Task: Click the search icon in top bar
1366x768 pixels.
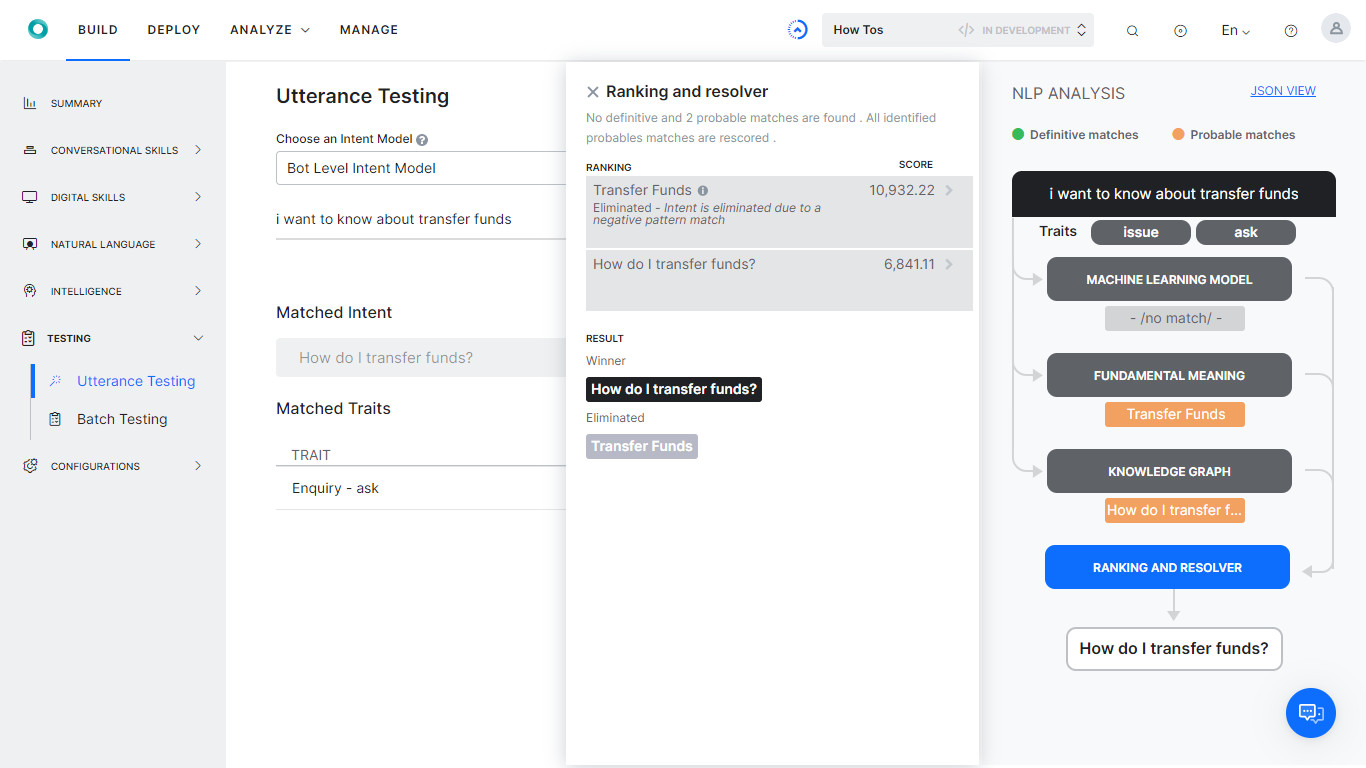Action: (x=1132, y=30)
